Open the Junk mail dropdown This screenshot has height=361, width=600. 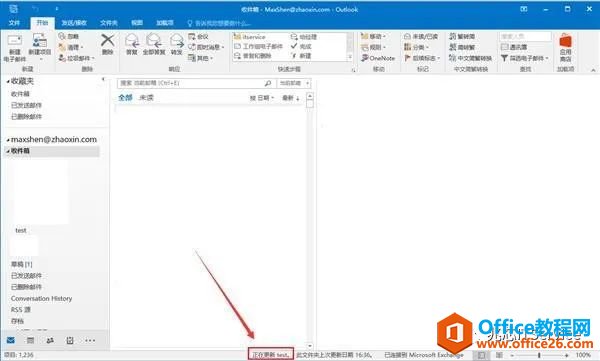[x=76, y=58]
